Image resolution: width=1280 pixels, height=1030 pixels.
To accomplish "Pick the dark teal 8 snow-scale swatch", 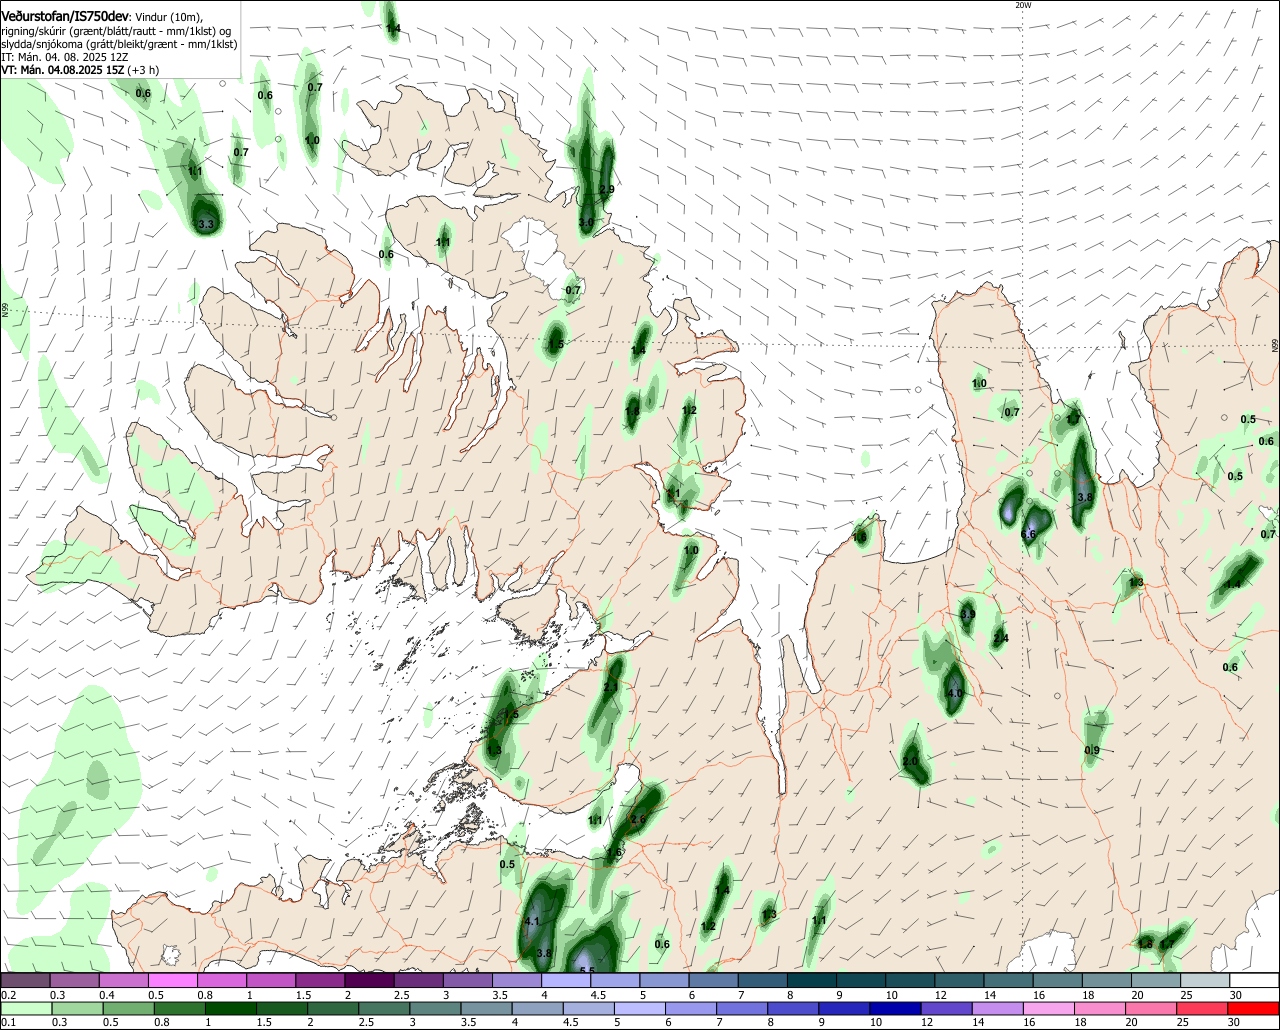I will [811, 981].
